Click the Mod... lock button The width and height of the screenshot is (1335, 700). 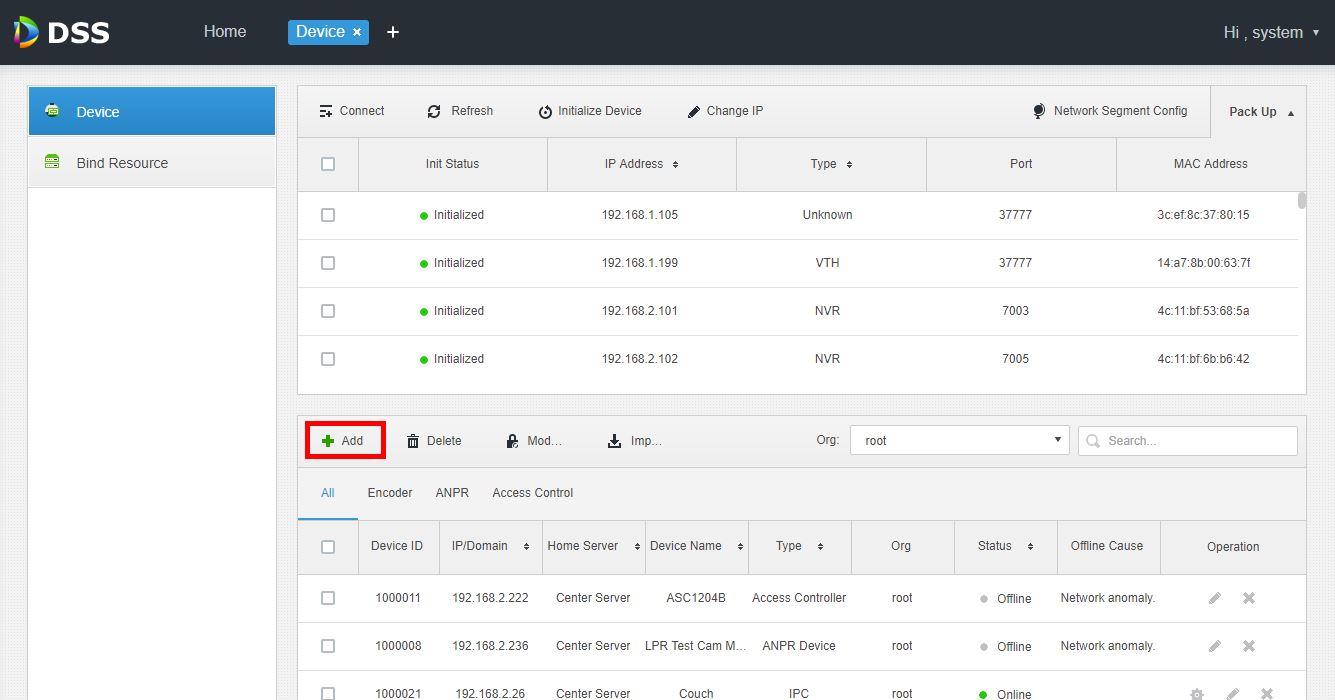coord(533,441)
